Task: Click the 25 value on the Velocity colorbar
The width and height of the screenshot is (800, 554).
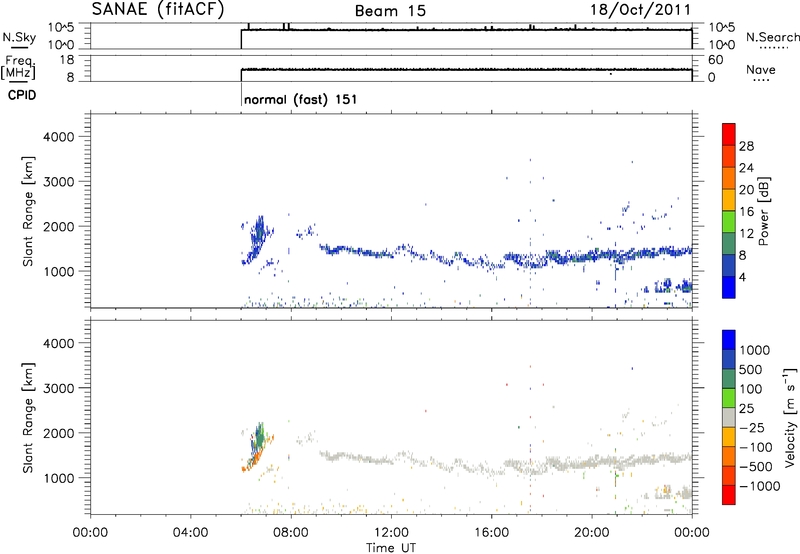Action: pyautogui.click(x=746, y=409)
